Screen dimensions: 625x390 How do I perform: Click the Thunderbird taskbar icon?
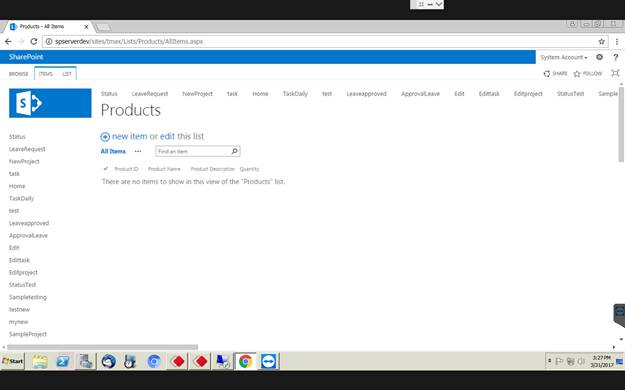click(x=108, y=361)
